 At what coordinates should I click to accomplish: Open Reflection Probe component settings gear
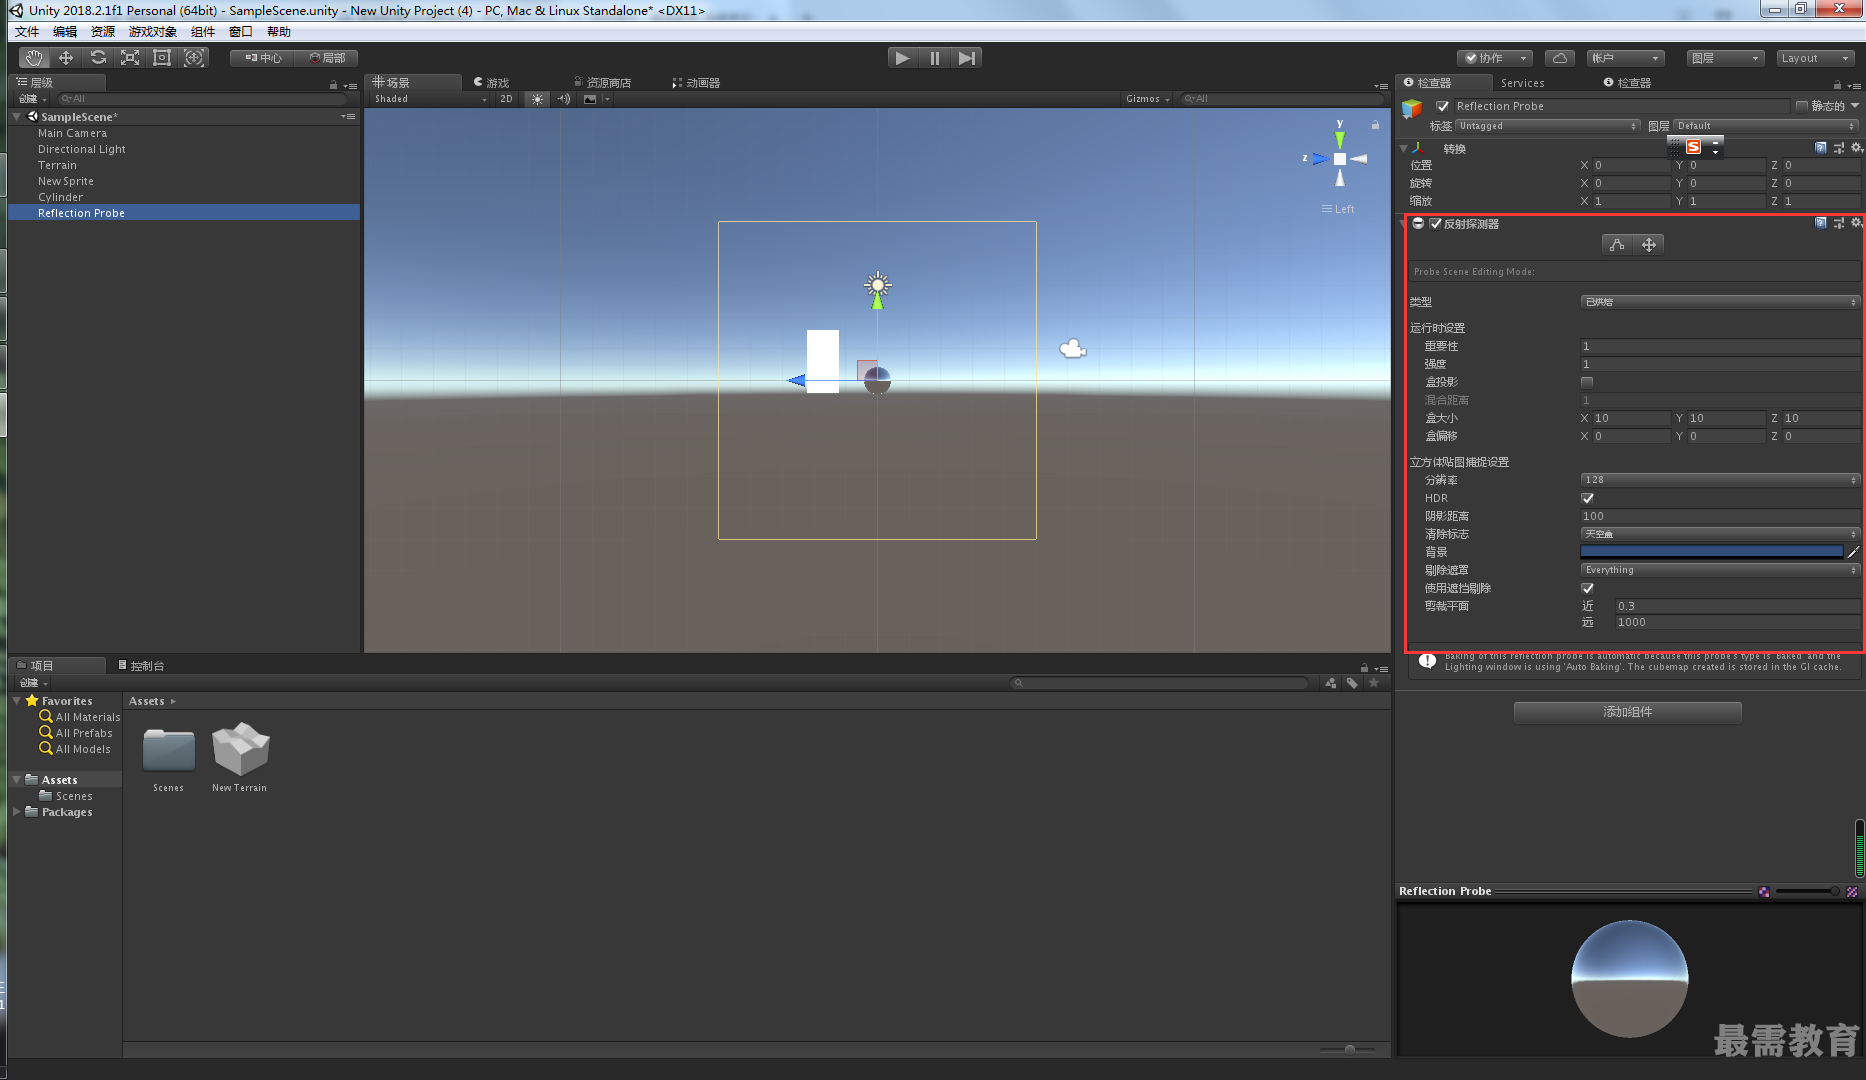pyautogui.click(x=1857, y=223)
